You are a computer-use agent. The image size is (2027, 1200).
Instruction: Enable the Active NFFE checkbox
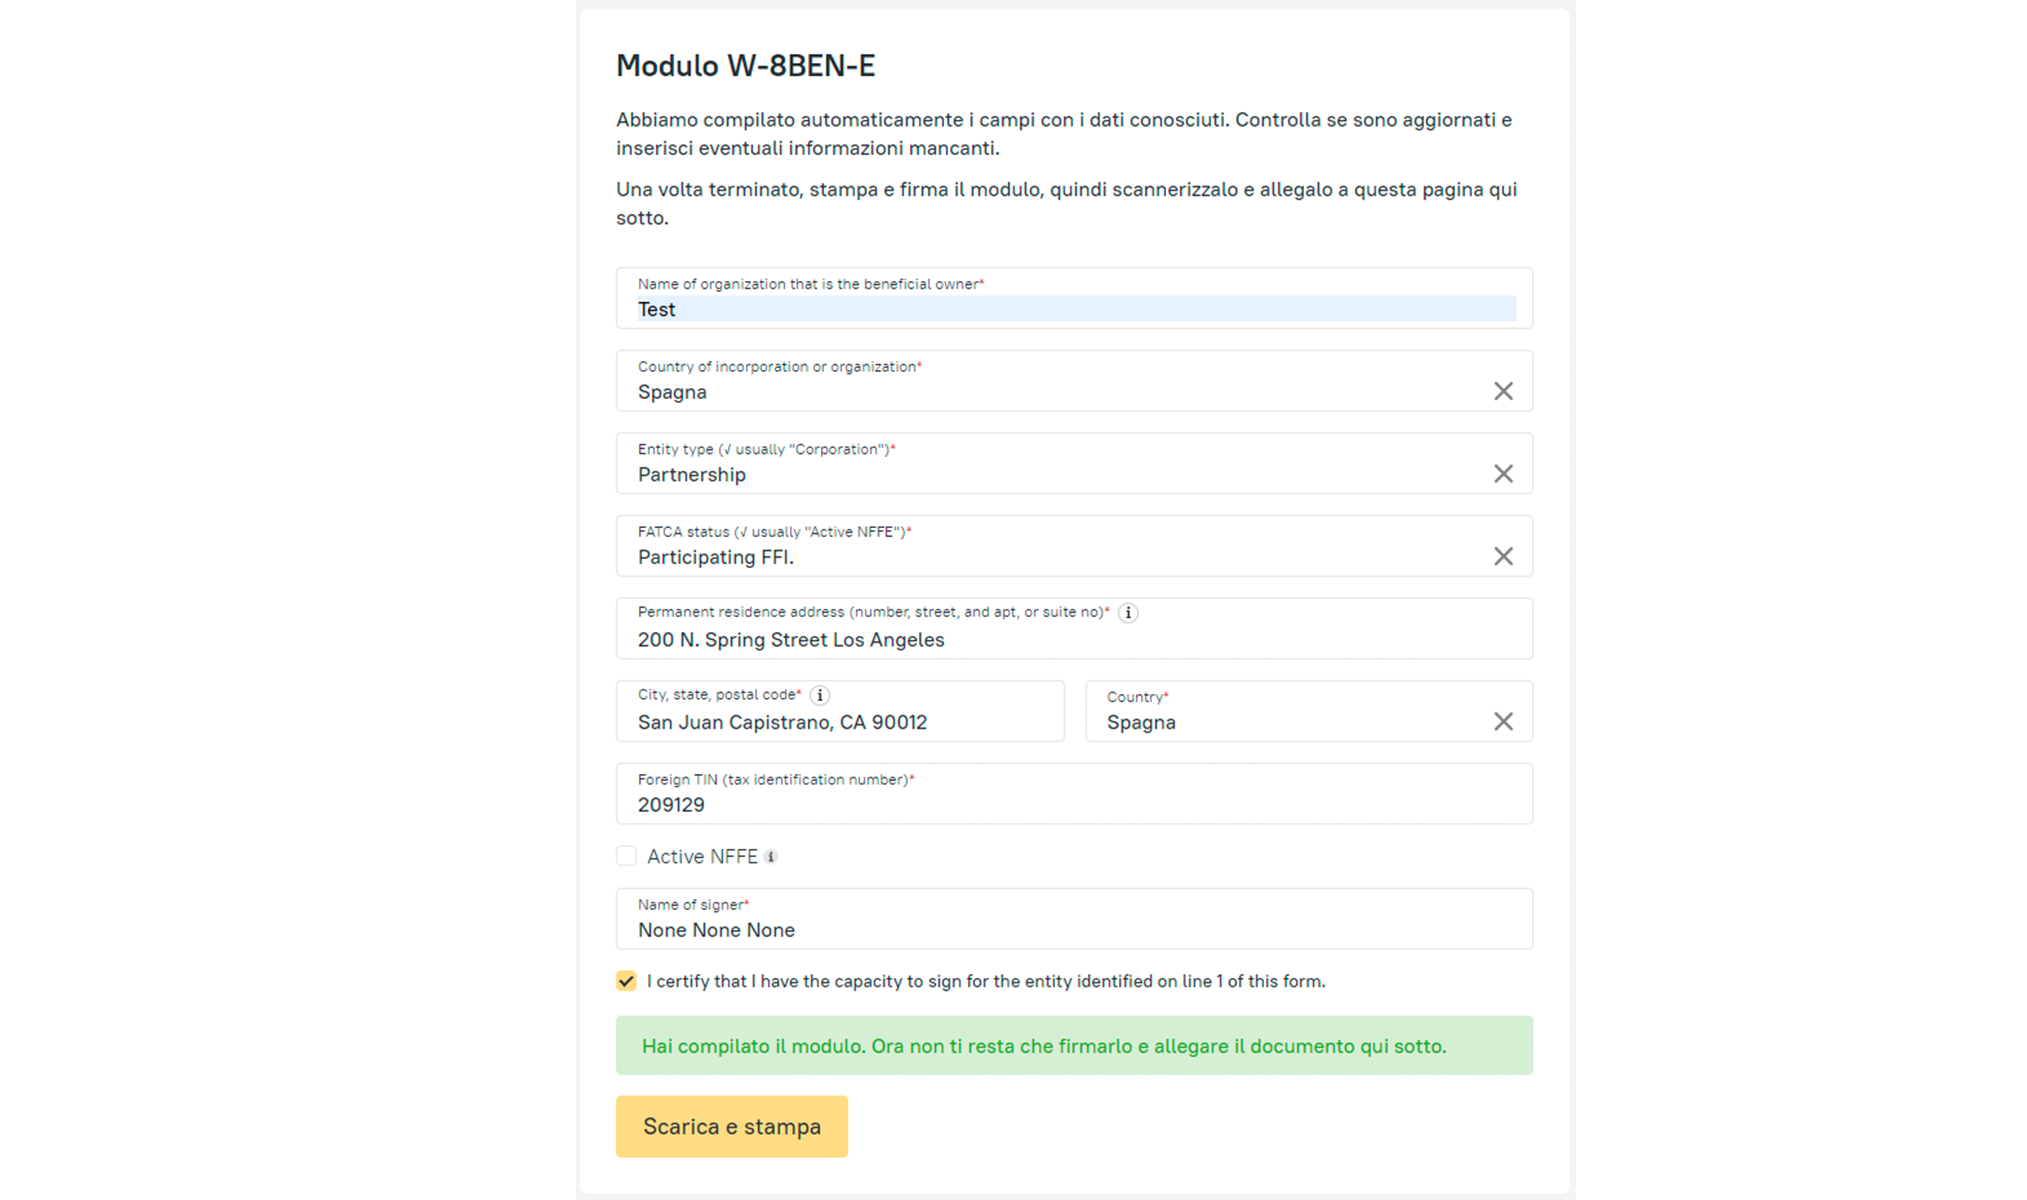(x=627, y=856)
